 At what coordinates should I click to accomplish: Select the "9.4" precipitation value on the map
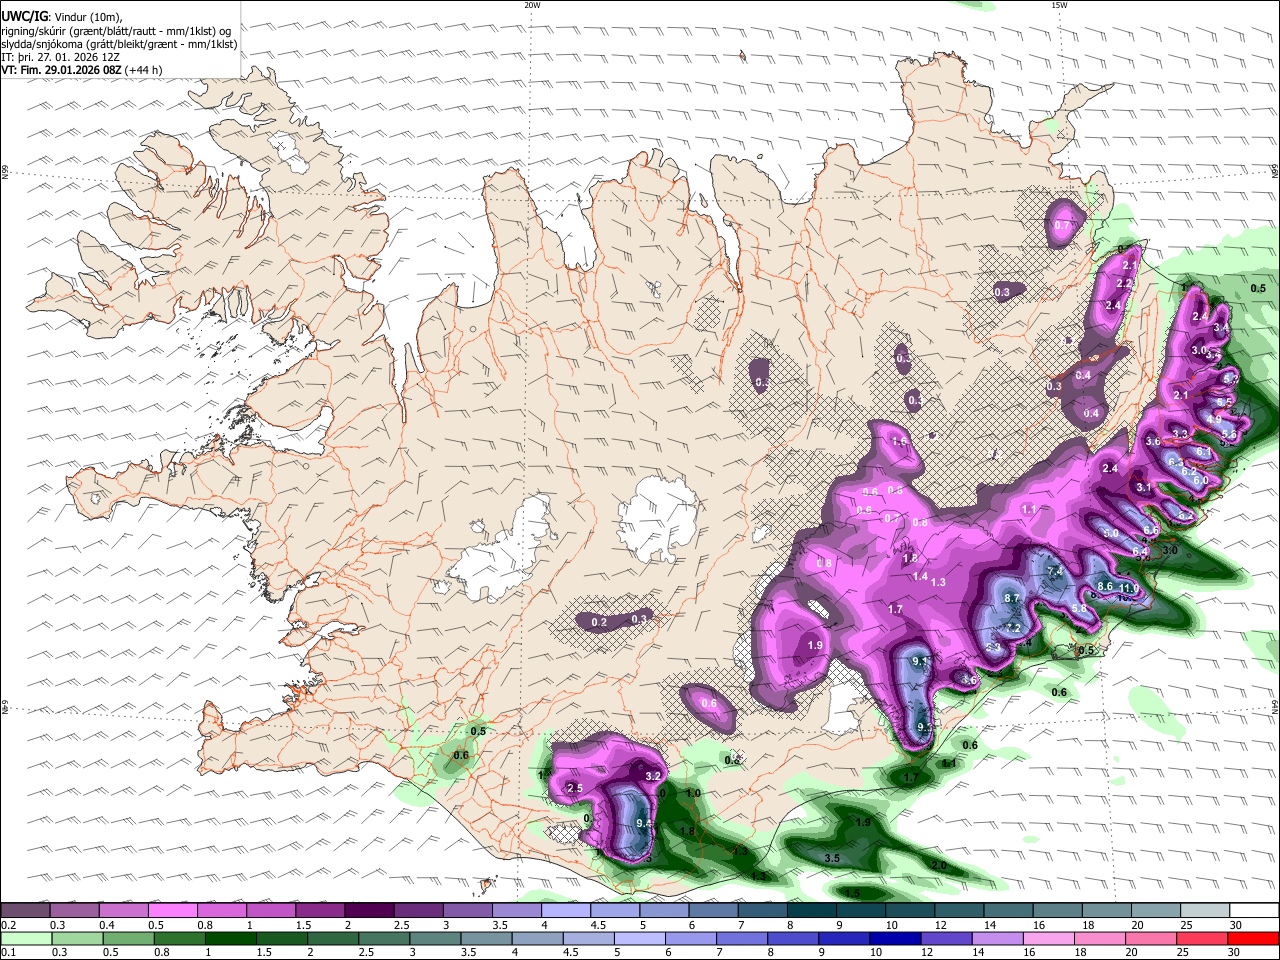[x=644, y=824]
